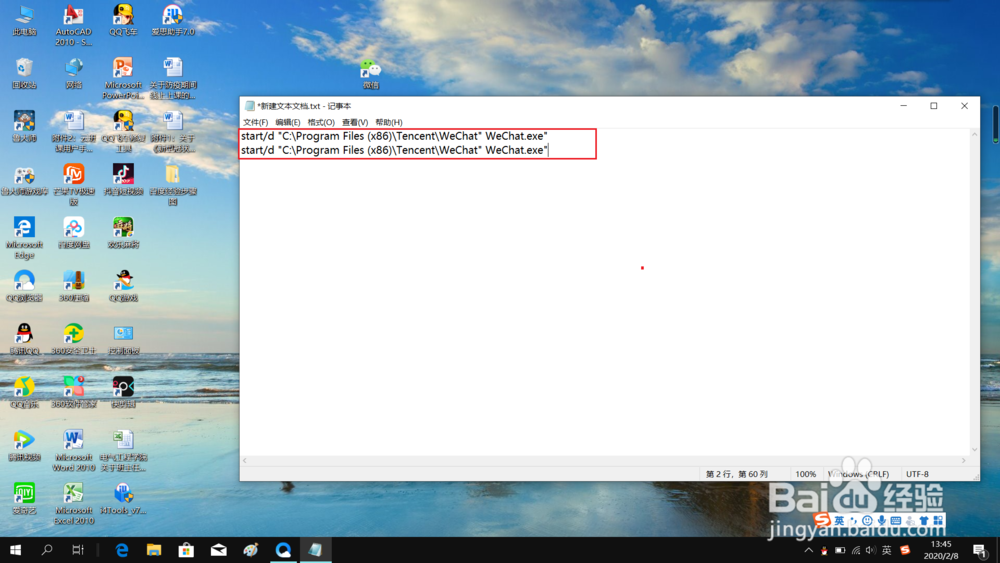Open the 编辑(E) menu in Notepad

tap(288, 122)
